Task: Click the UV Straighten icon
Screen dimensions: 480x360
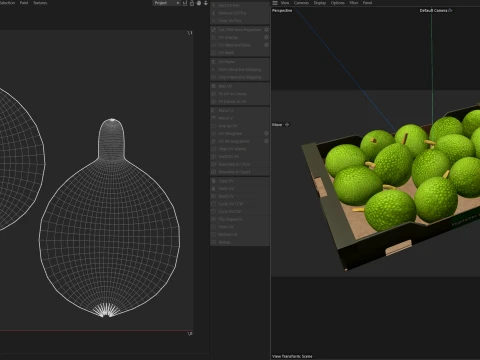Action: click(x=214, y=133)
